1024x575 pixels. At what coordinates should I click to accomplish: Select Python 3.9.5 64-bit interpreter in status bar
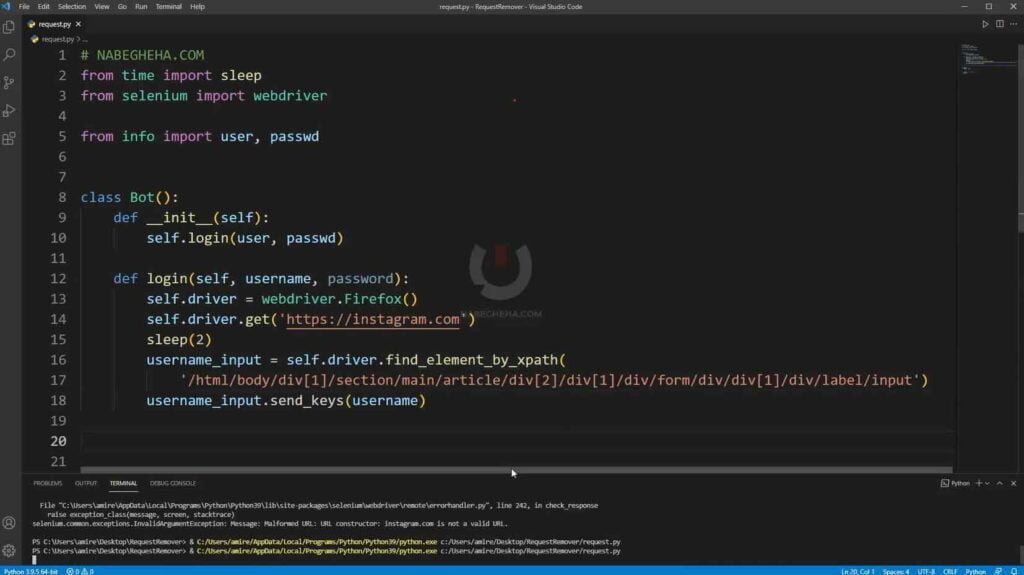click(31, 571)
